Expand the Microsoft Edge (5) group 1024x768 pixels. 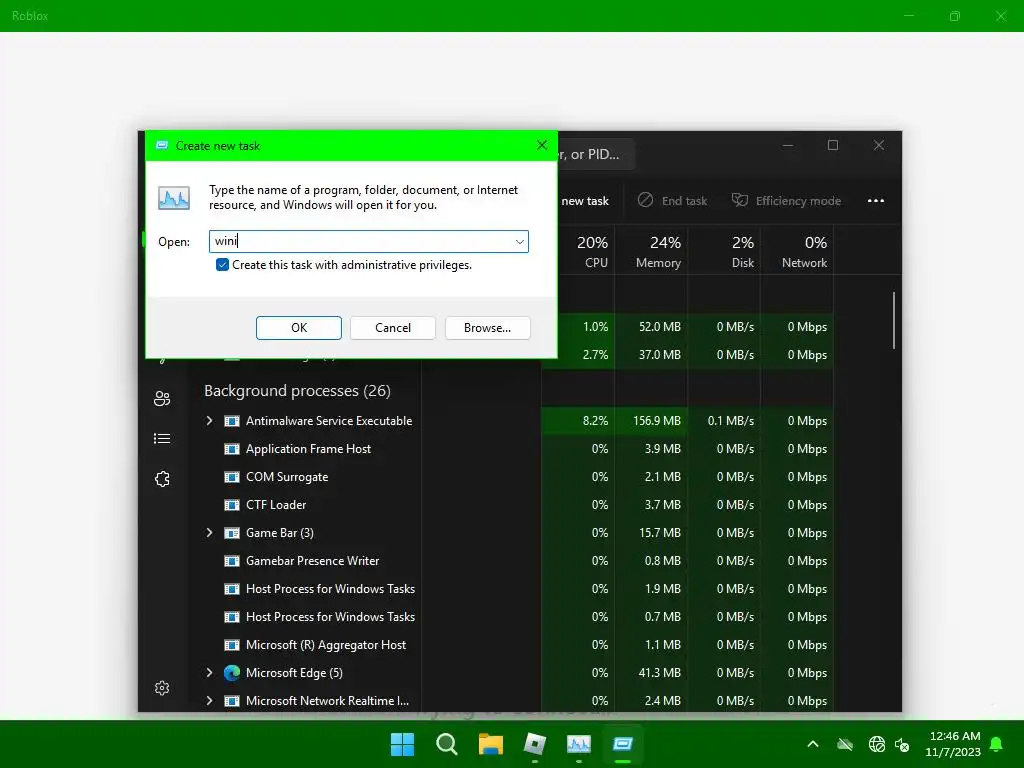point(209,673)
